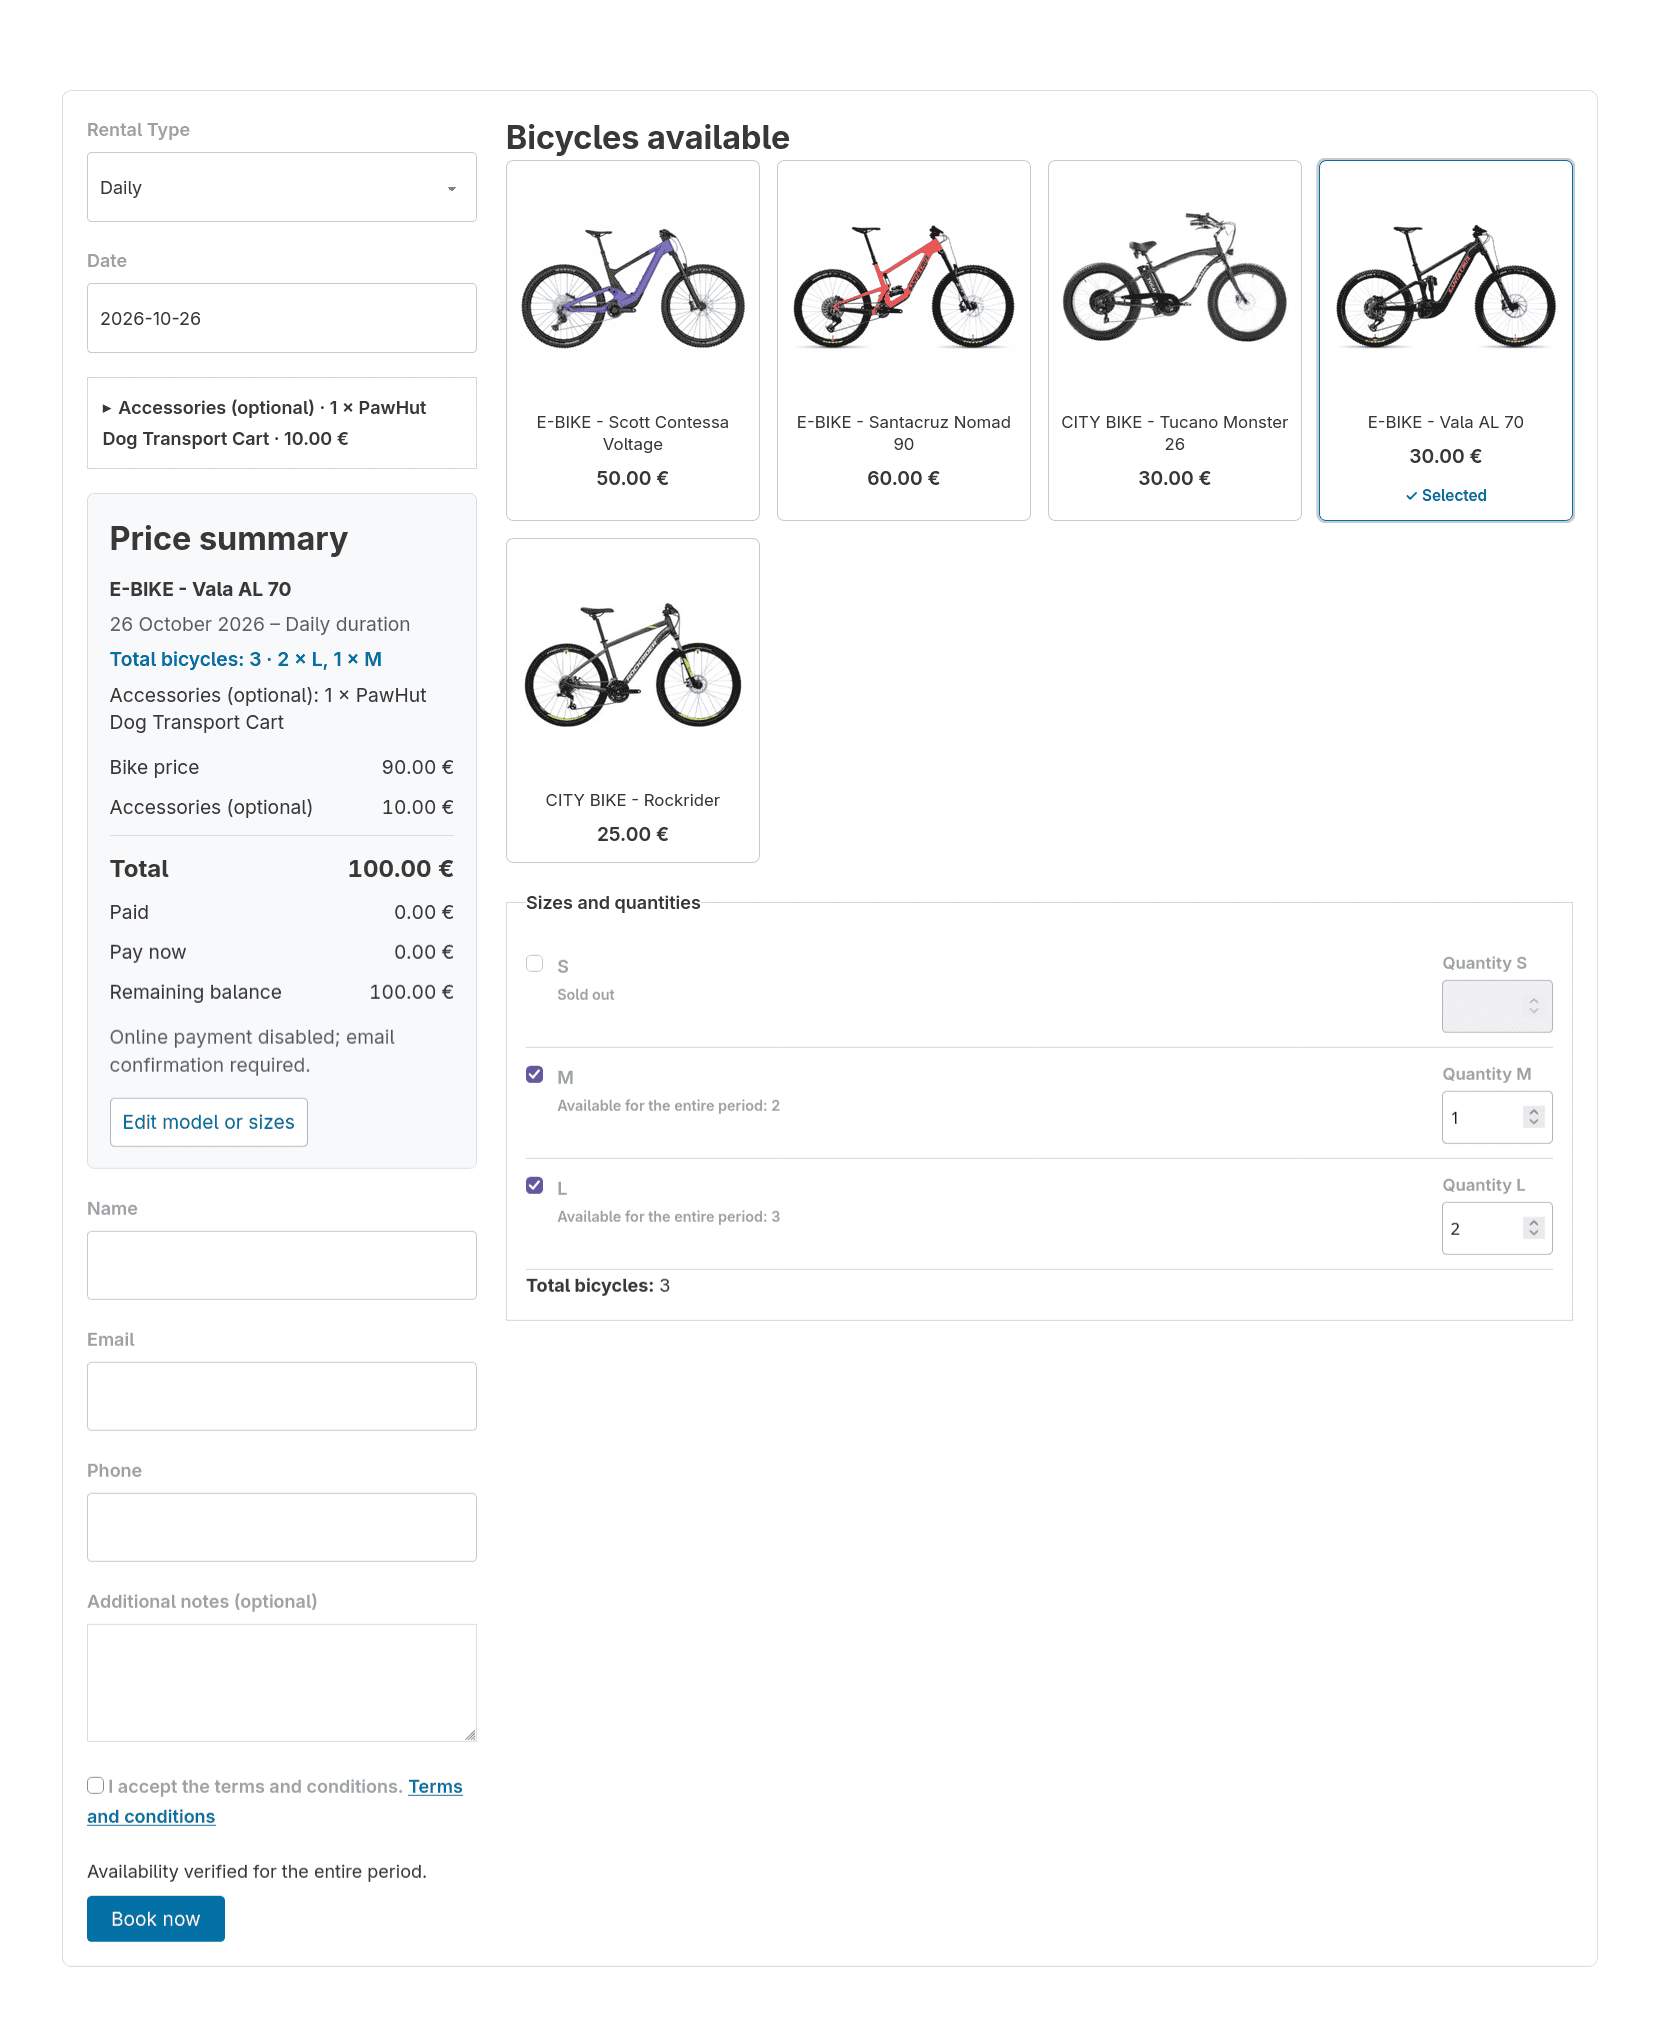Select the E-BIKE Scott Contessa Voltage card
The width and height of the screenshot is (1659, 2032).
[632, 340]
